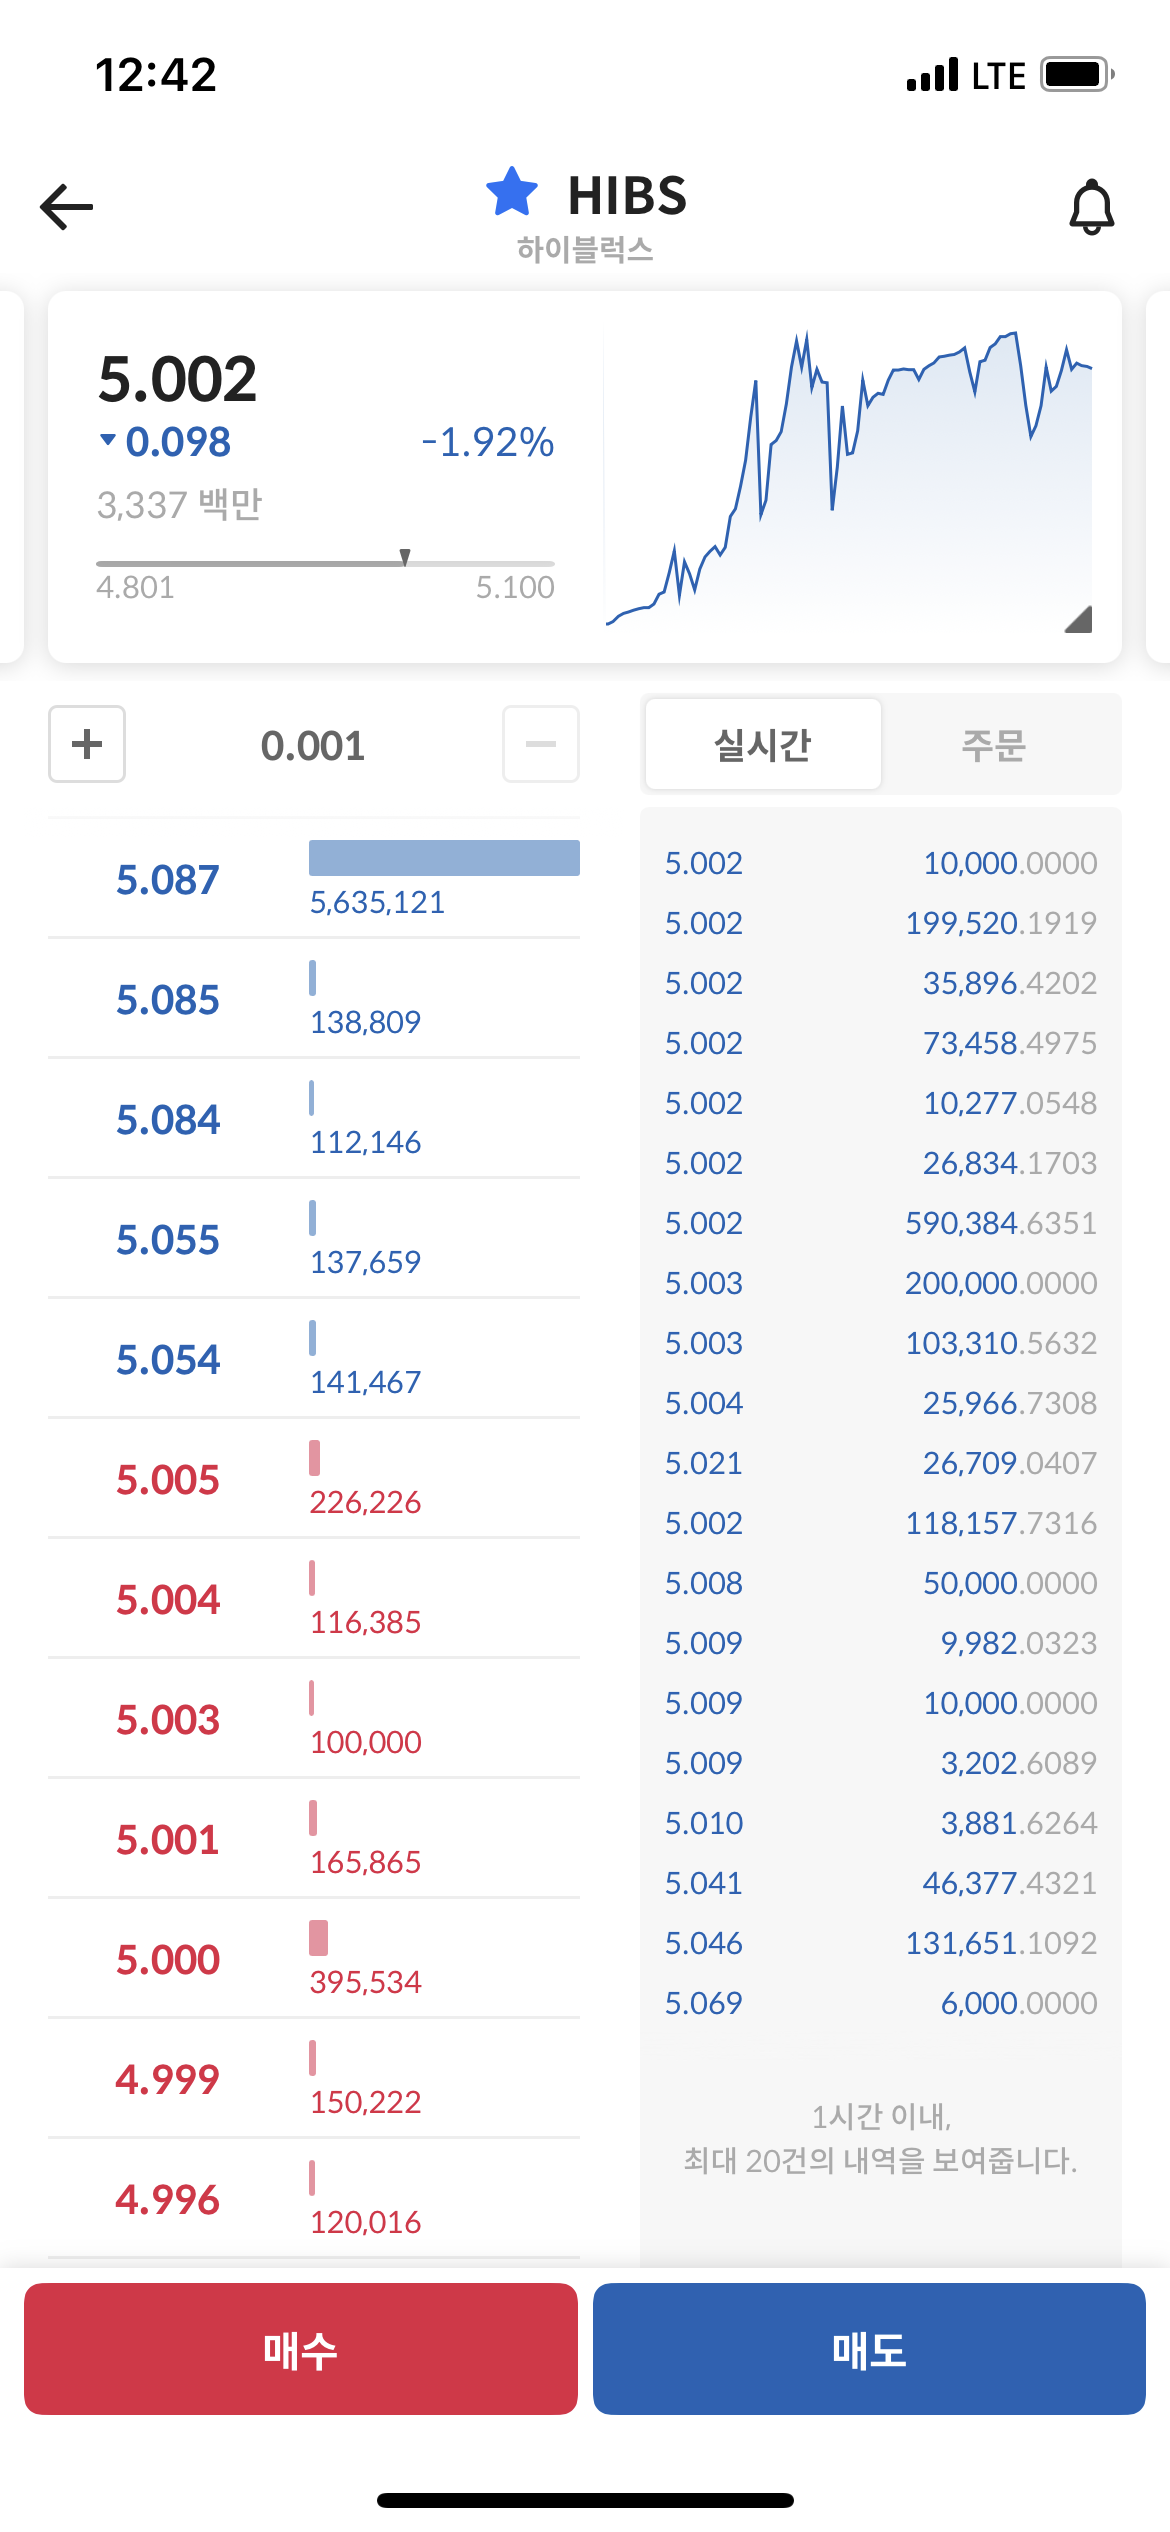Switch to the 실시간 tab
The height and width of the screenshot is (2532, 1170).
click(763, 745)
